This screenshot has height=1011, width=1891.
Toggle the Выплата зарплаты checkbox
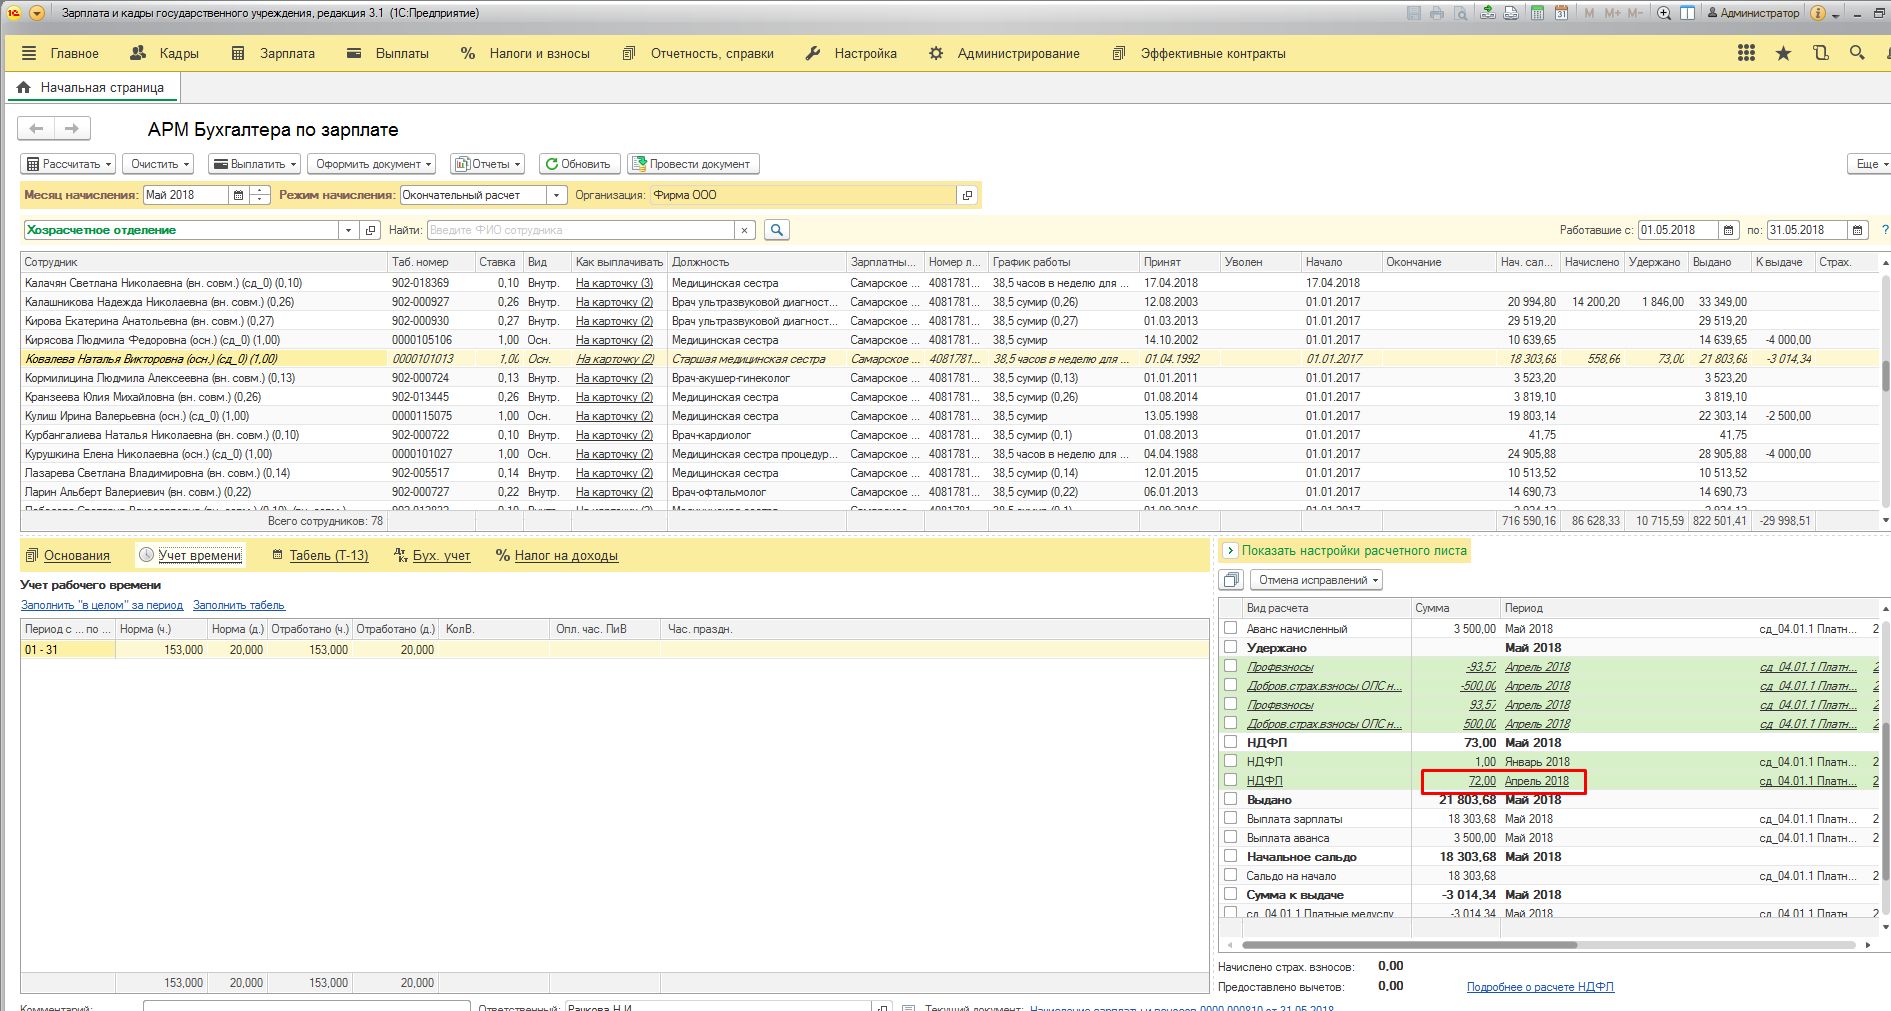tap(1231, 818)
